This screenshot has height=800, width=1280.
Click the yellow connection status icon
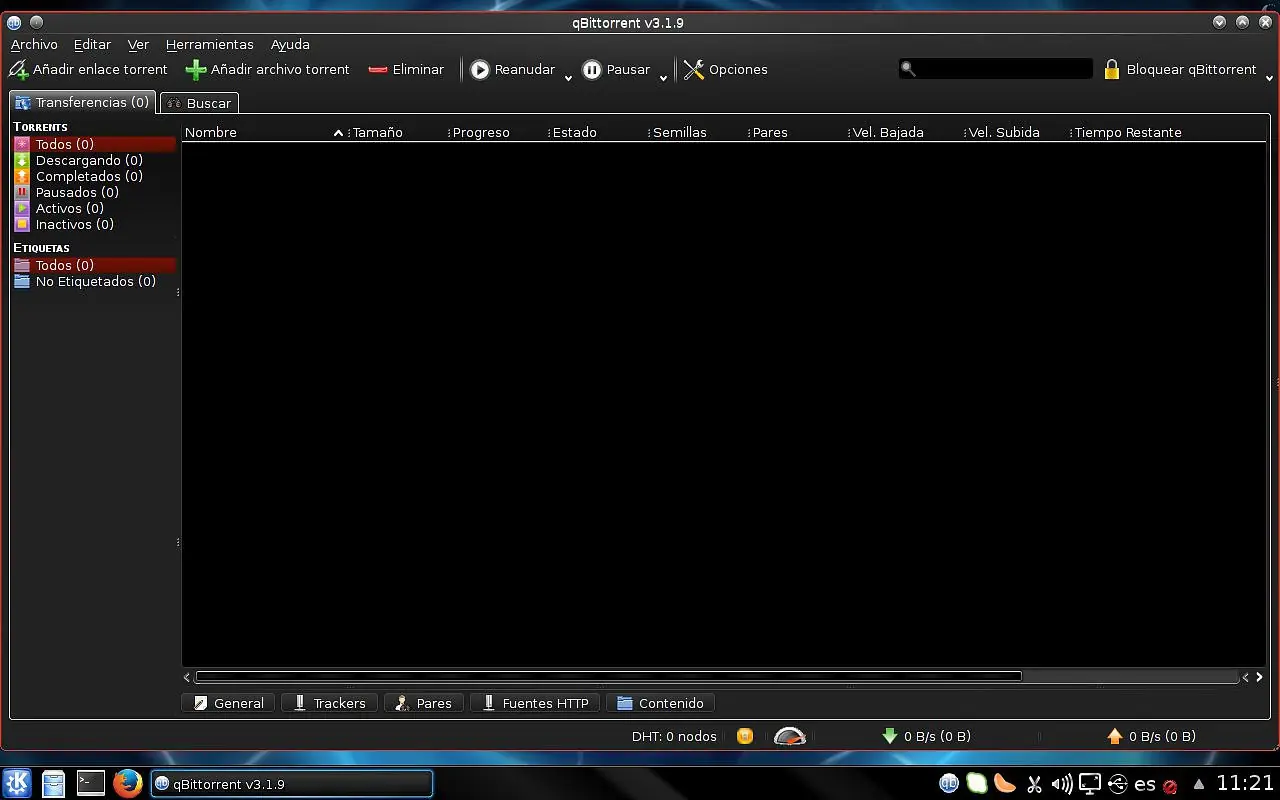745,736
